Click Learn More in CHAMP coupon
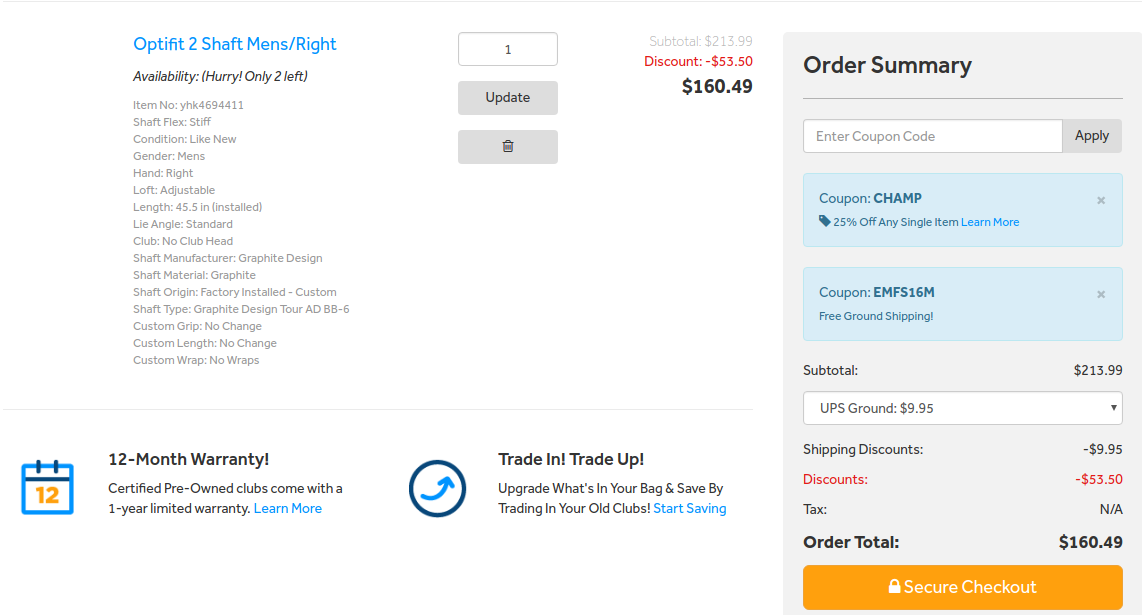This screenshot has width=1142, height=615. [990, 222]
